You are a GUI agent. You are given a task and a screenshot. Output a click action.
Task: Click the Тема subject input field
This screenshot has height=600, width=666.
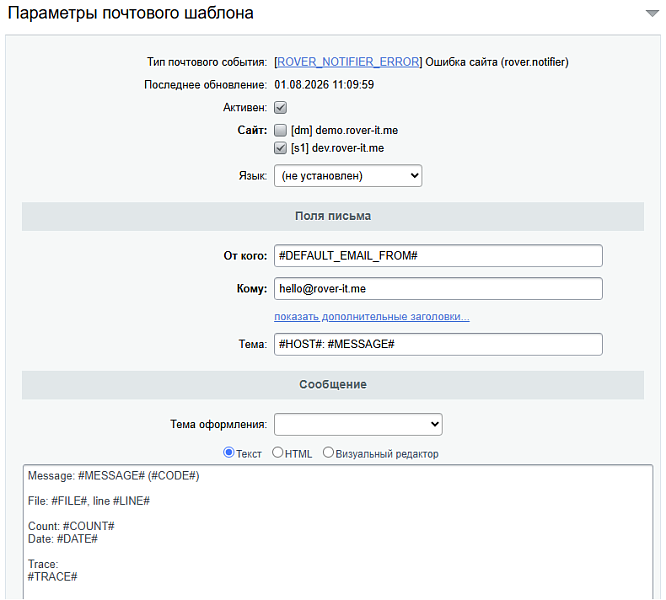click(x=438, y=344)
